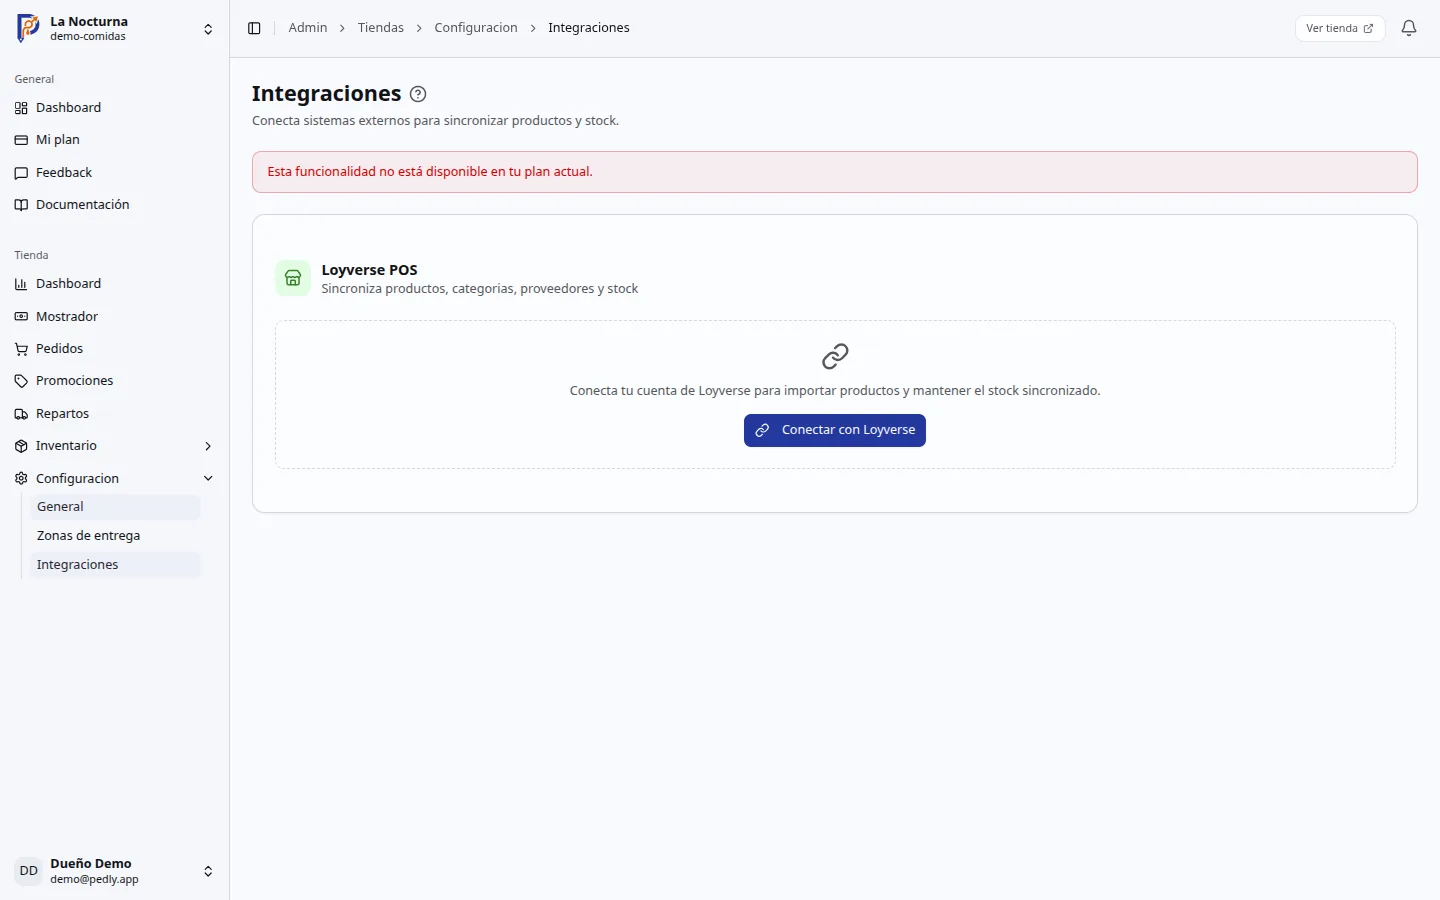Click the Loyverse POS title
Image resolution: width=1440 pixels, height=900 pixels.
click(370, 270)
